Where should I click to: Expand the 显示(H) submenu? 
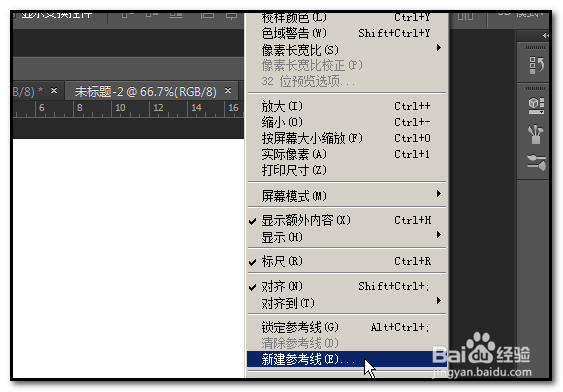click(347, 237)
